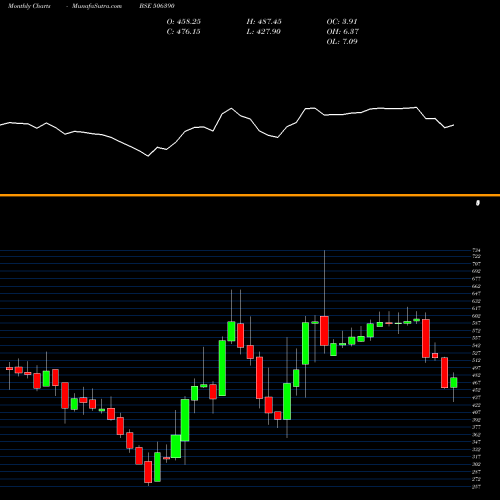Click the 497 price axis label
The width and height of the screenshot is (500, 500).
click(476, 368)
